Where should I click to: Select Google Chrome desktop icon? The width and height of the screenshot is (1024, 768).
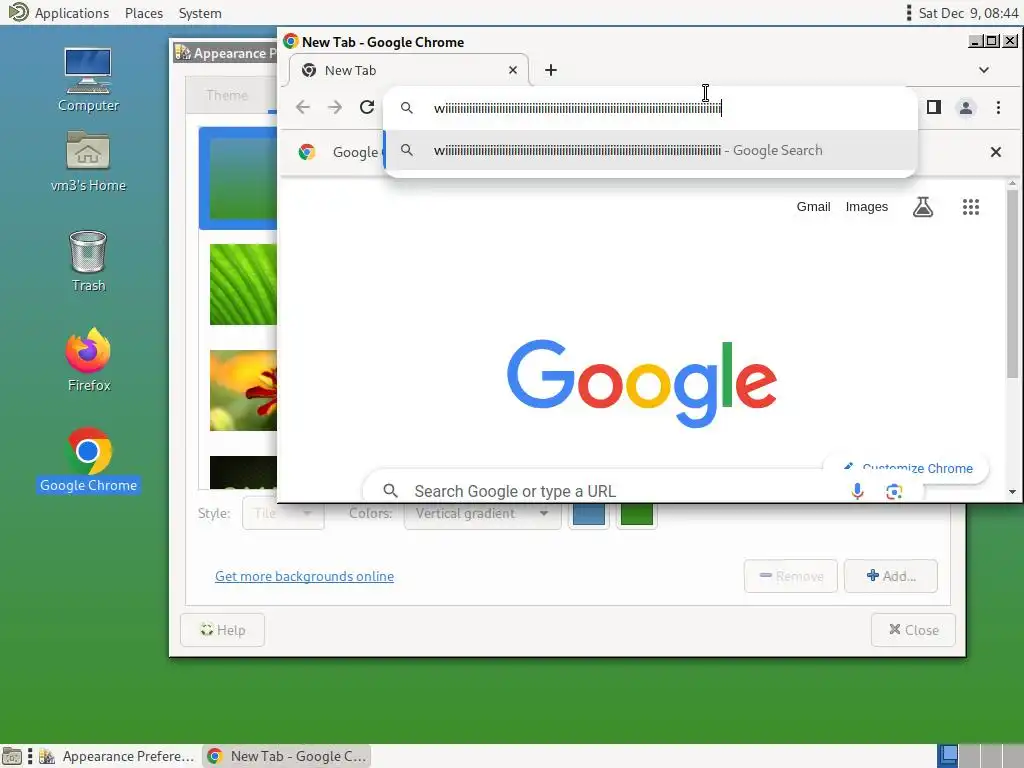pyautogui.click(x=88, y=460)
